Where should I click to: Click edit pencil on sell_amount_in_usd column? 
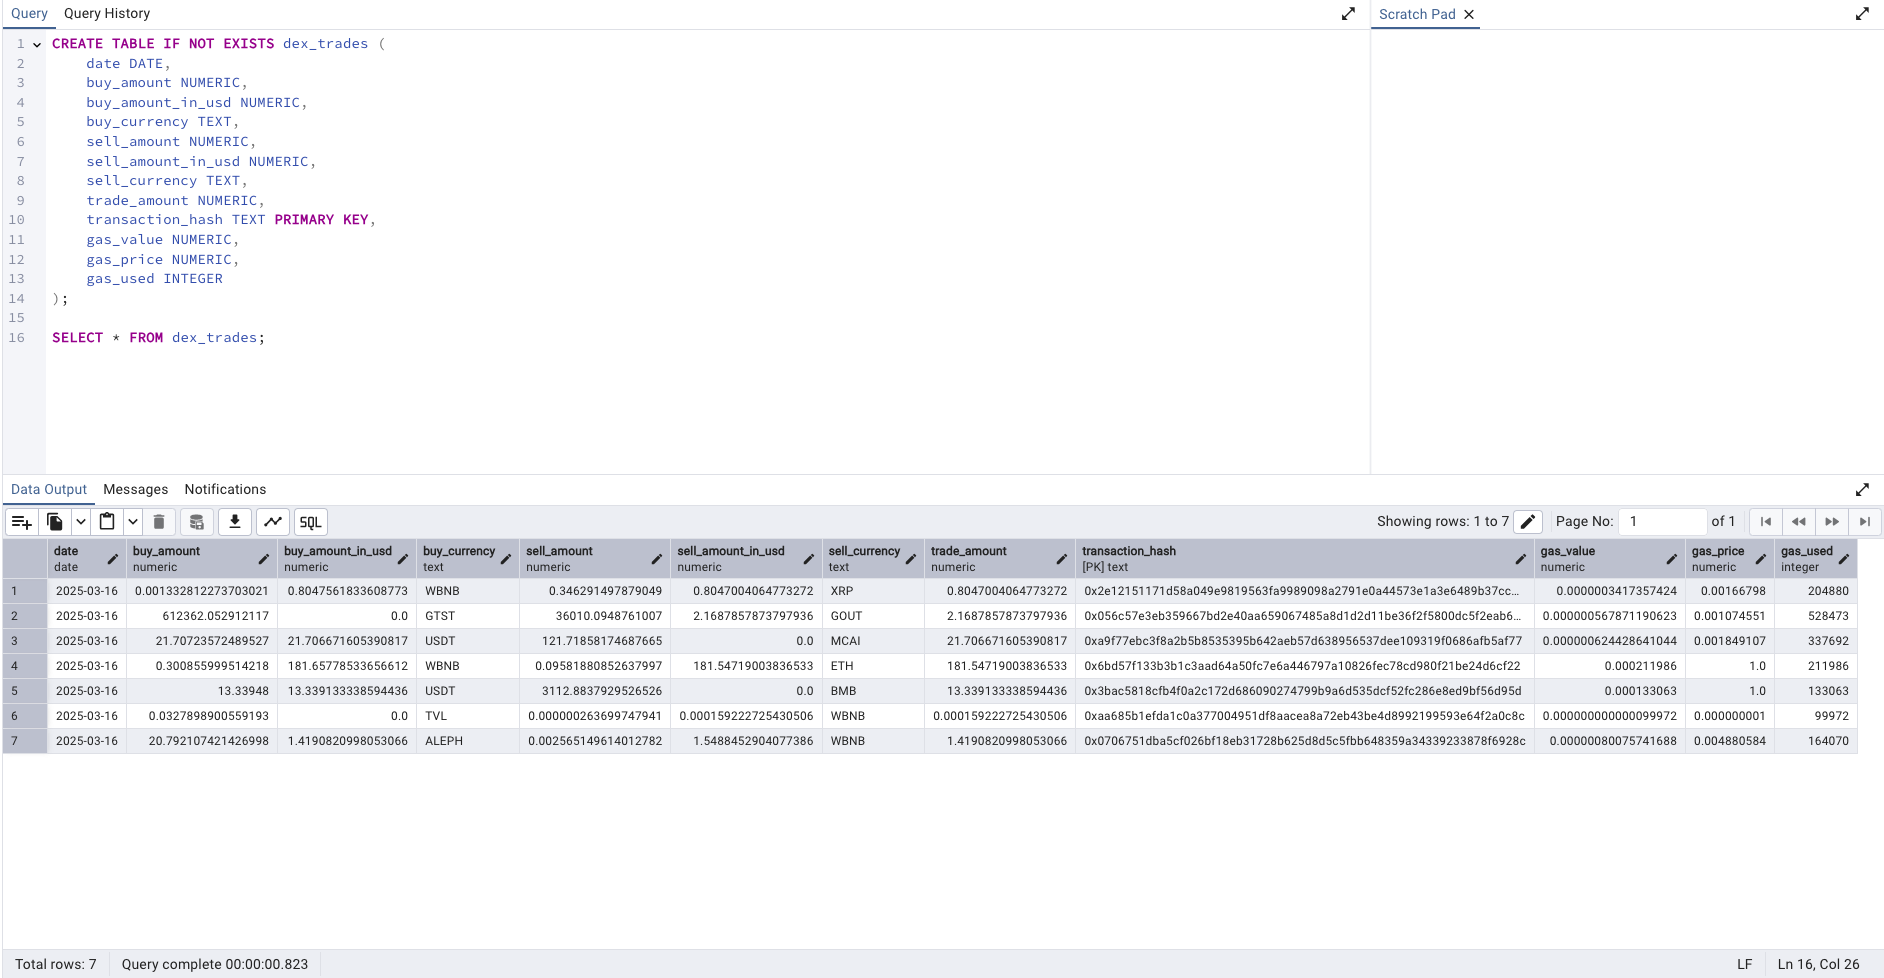click(809, 559)
